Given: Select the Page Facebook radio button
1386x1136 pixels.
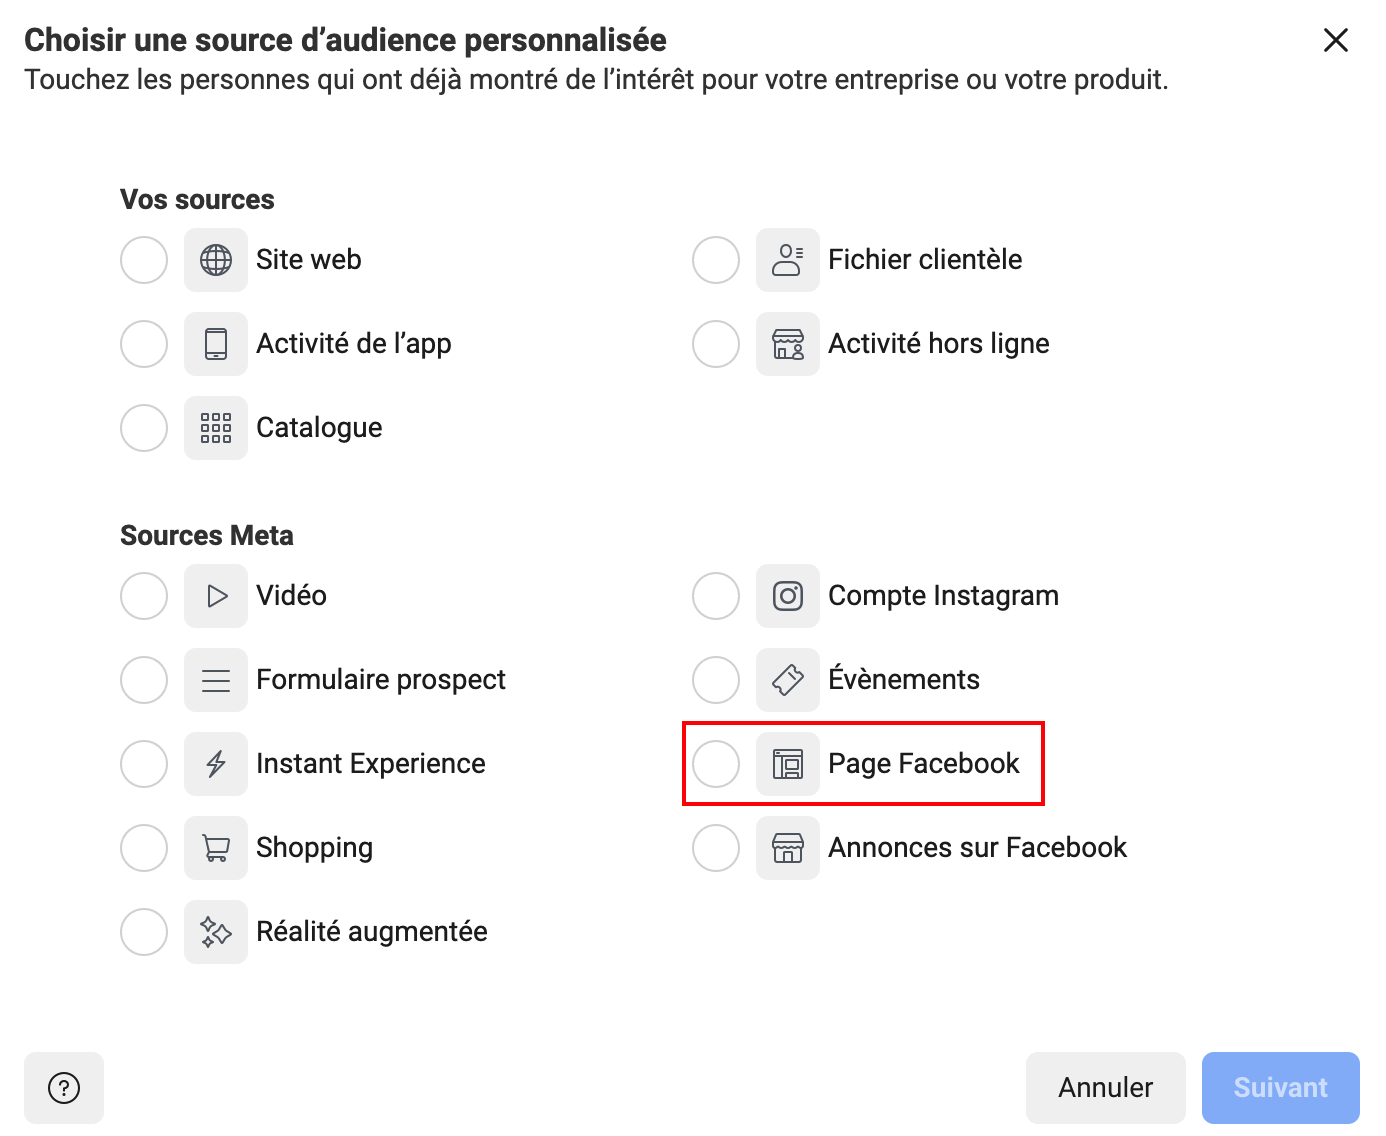Looking at the screenshot, I should pyautogui.click(x=716, y=764).
